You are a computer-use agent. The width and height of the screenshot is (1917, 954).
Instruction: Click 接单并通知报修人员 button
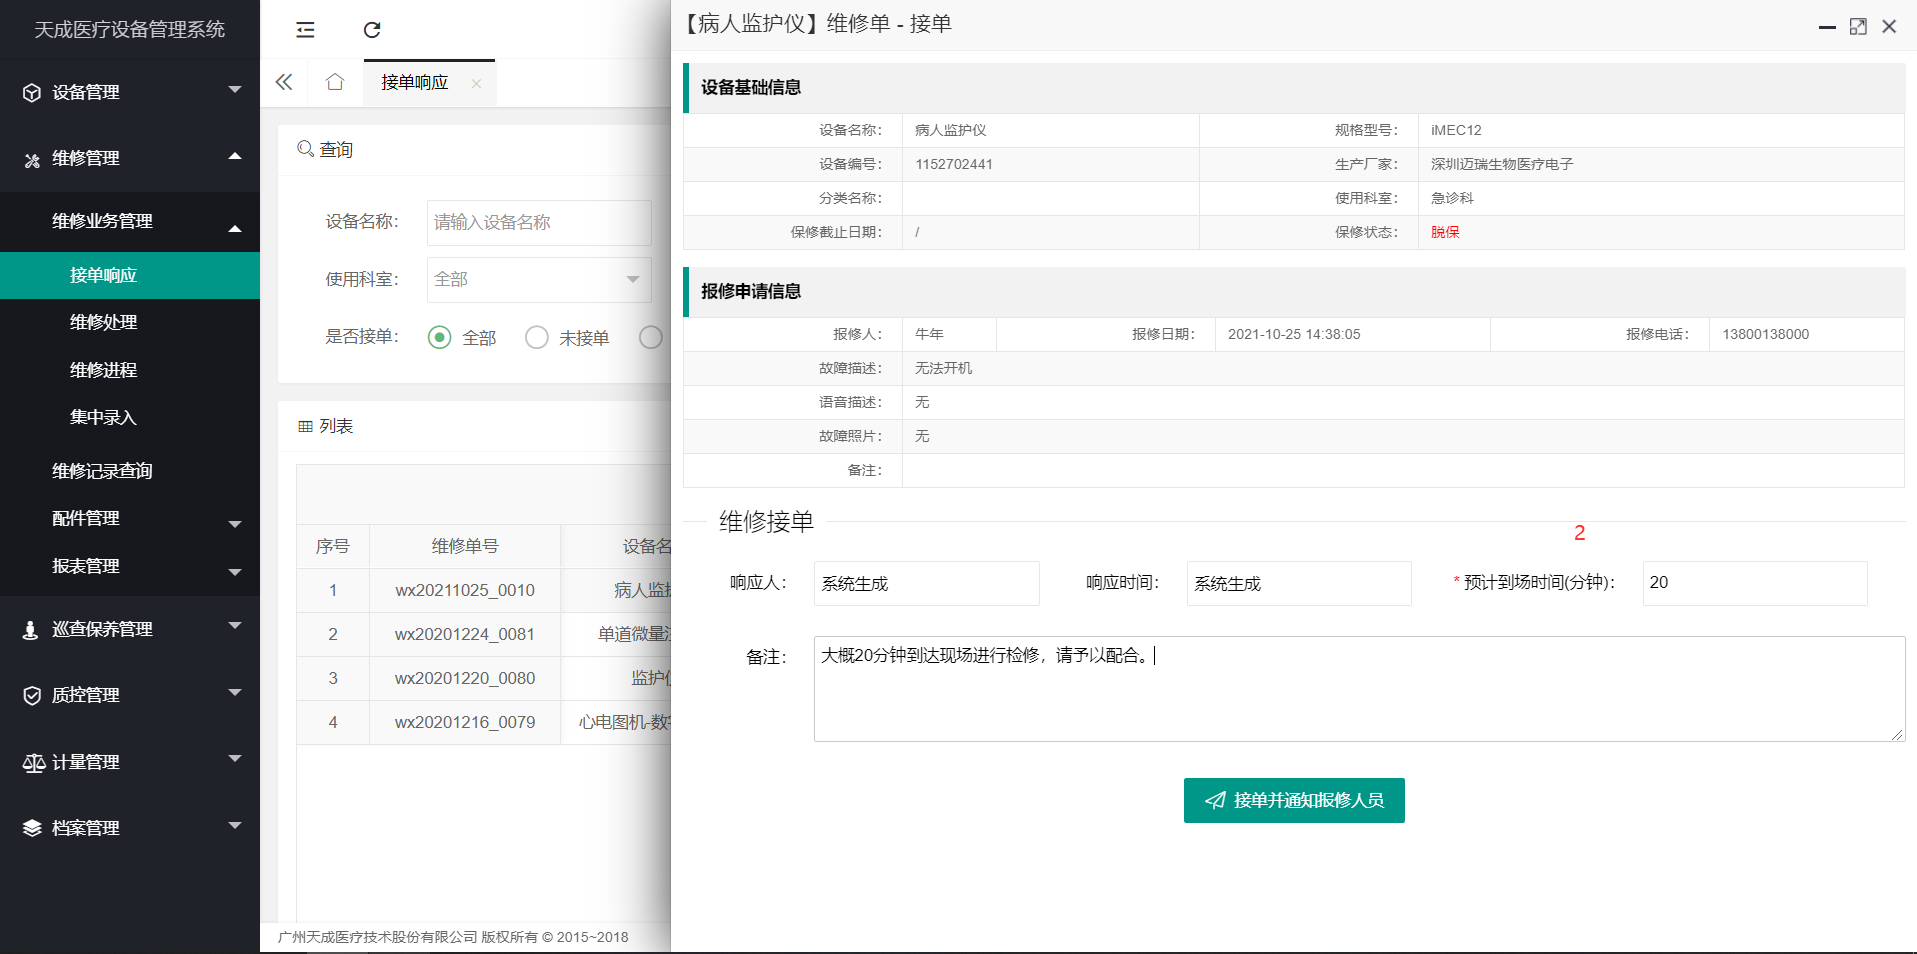[1294, 800]
